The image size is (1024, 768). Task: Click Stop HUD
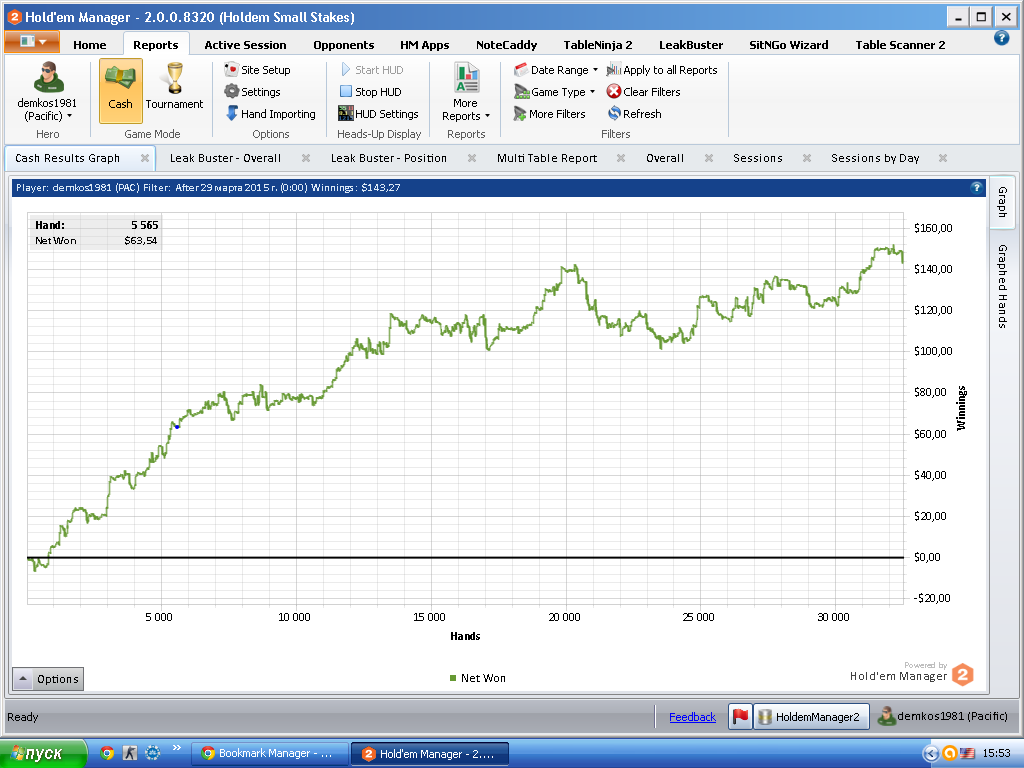370,92
